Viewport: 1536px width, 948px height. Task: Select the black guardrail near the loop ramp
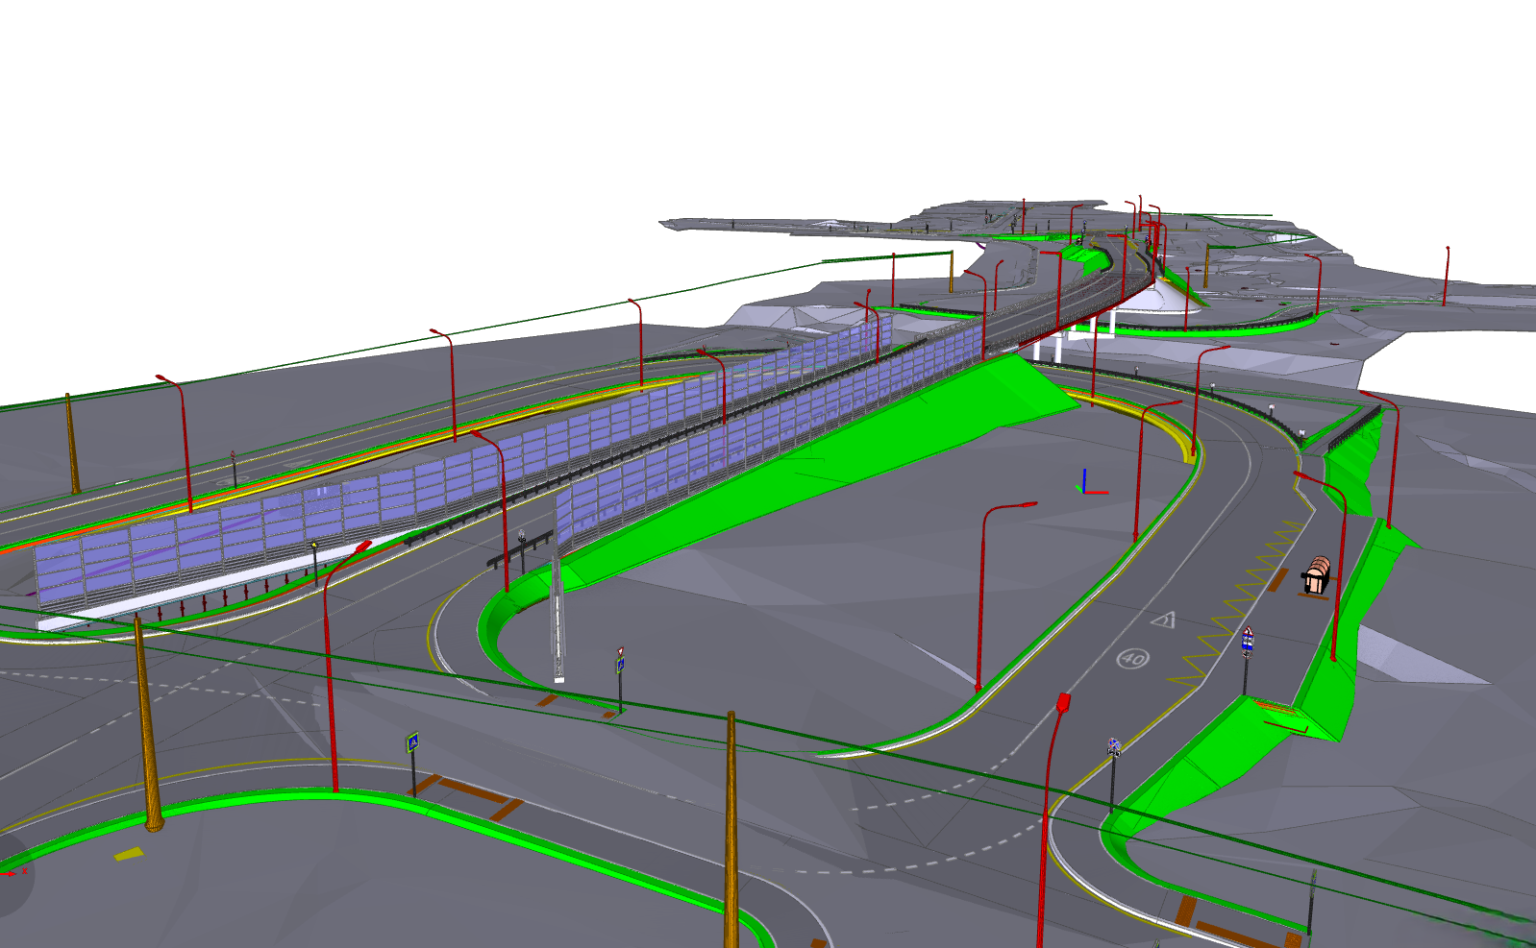pos(518,550)
